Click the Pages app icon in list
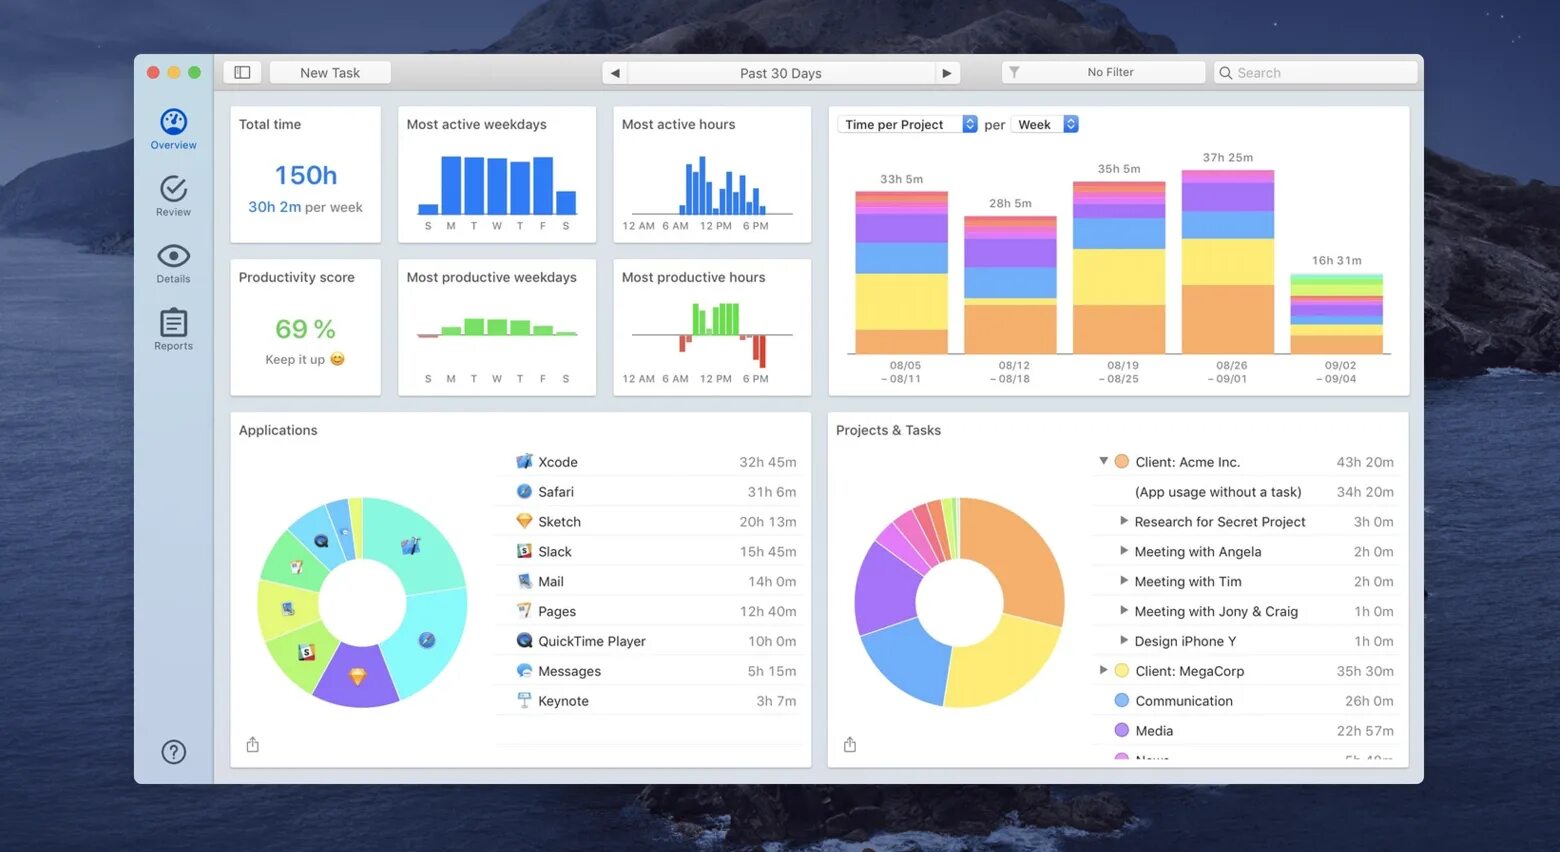This screenshot has height=852, width=1560. coord(524,610)
